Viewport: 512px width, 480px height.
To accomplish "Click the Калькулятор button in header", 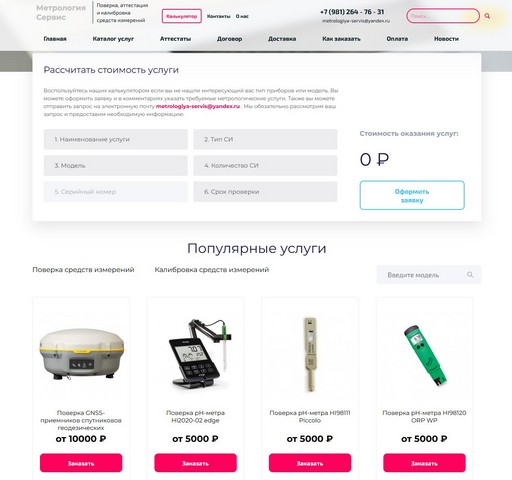I will coord(182,16).
